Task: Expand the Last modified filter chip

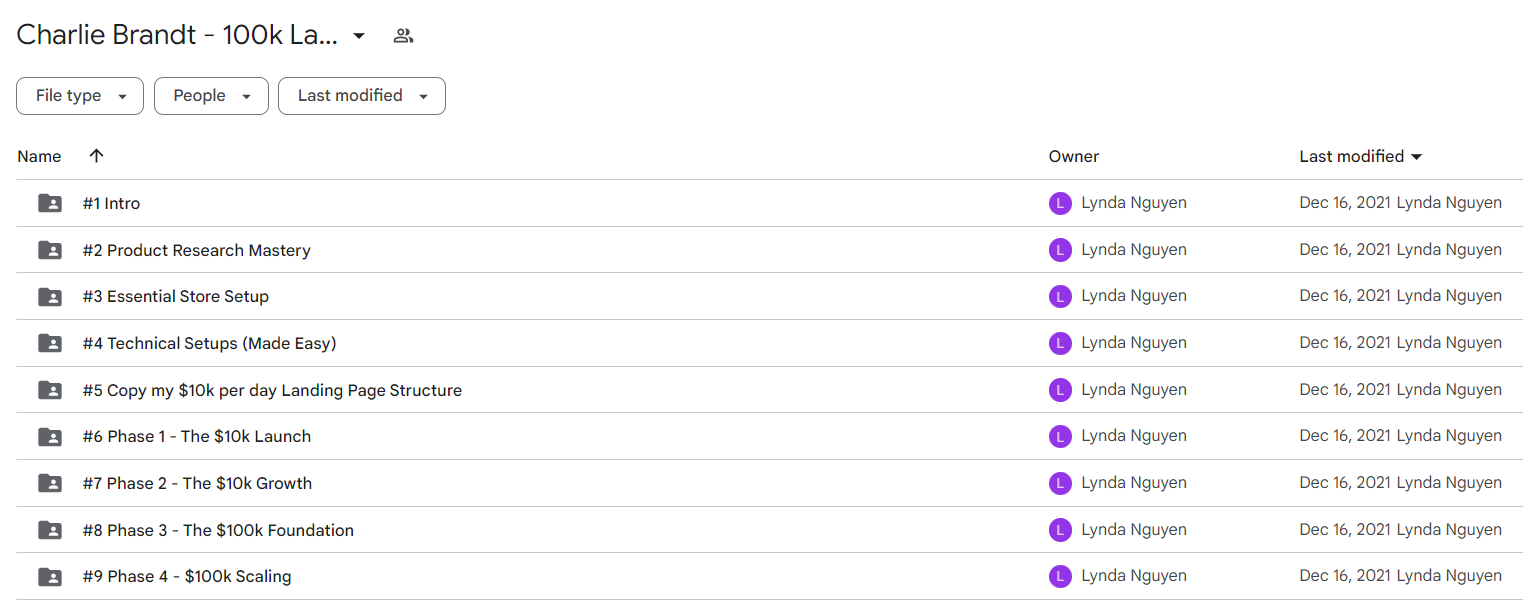Action: coord(362,96)
